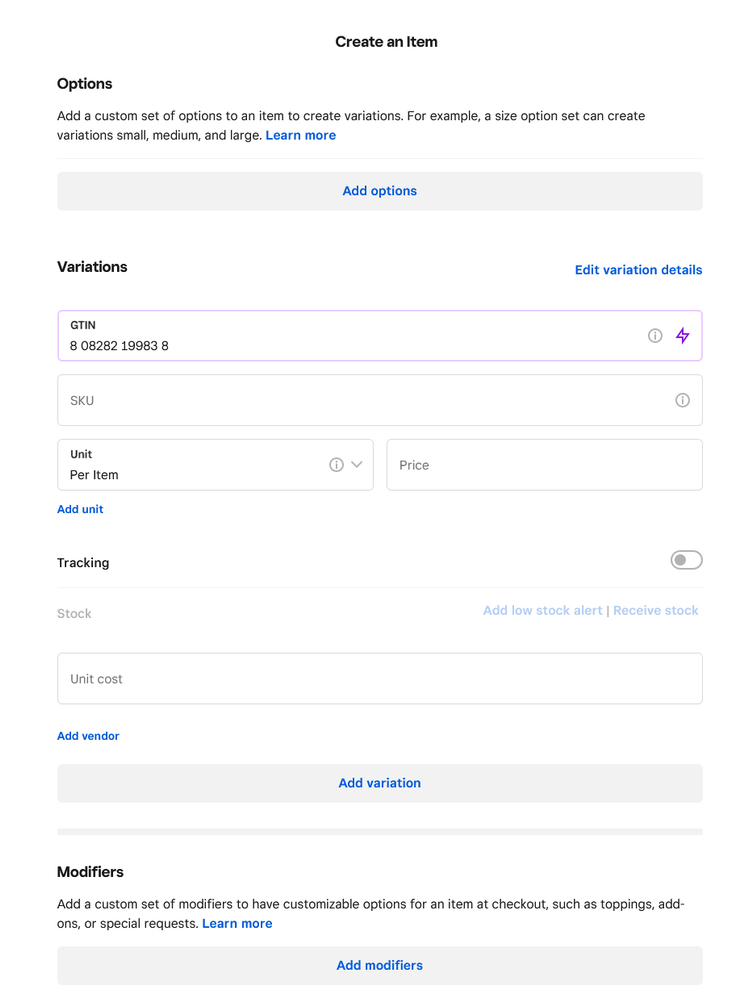Image resolution: width=753 pixels, height=998 pixels.
Task: Focus the Price input field
Action: tap(544, 465)
